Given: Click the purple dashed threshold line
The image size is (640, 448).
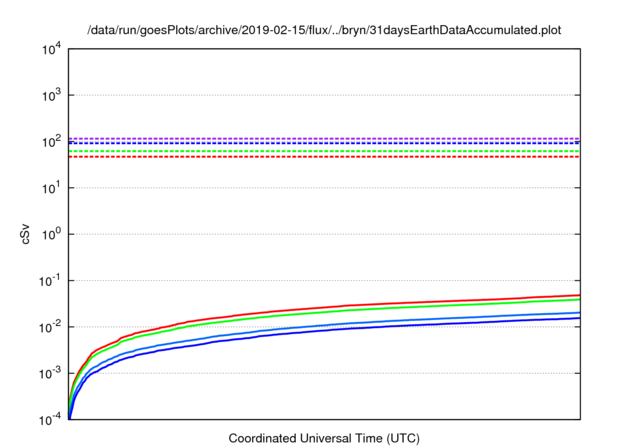Looking at the screenshot, I should 324,139.
